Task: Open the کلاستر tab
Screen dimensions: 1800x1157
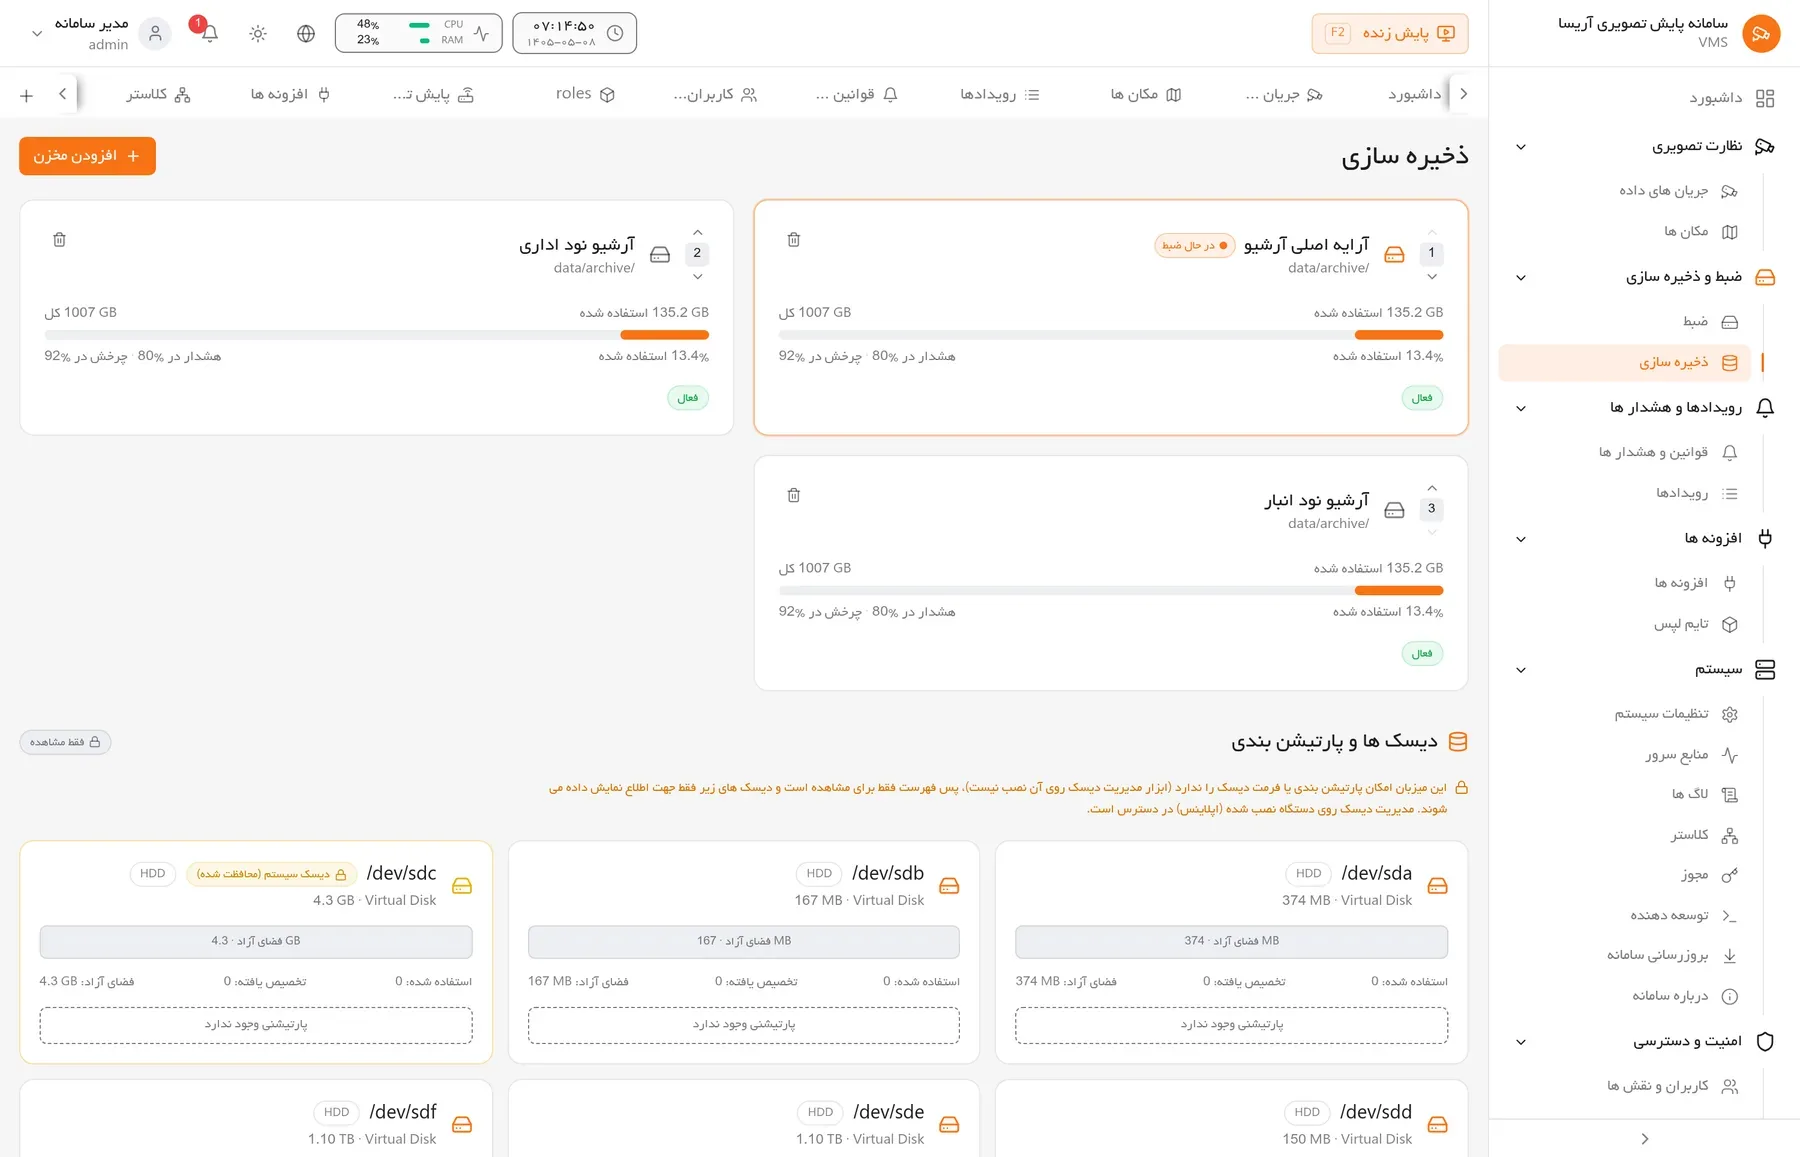Action: click(x=158, y=94)
